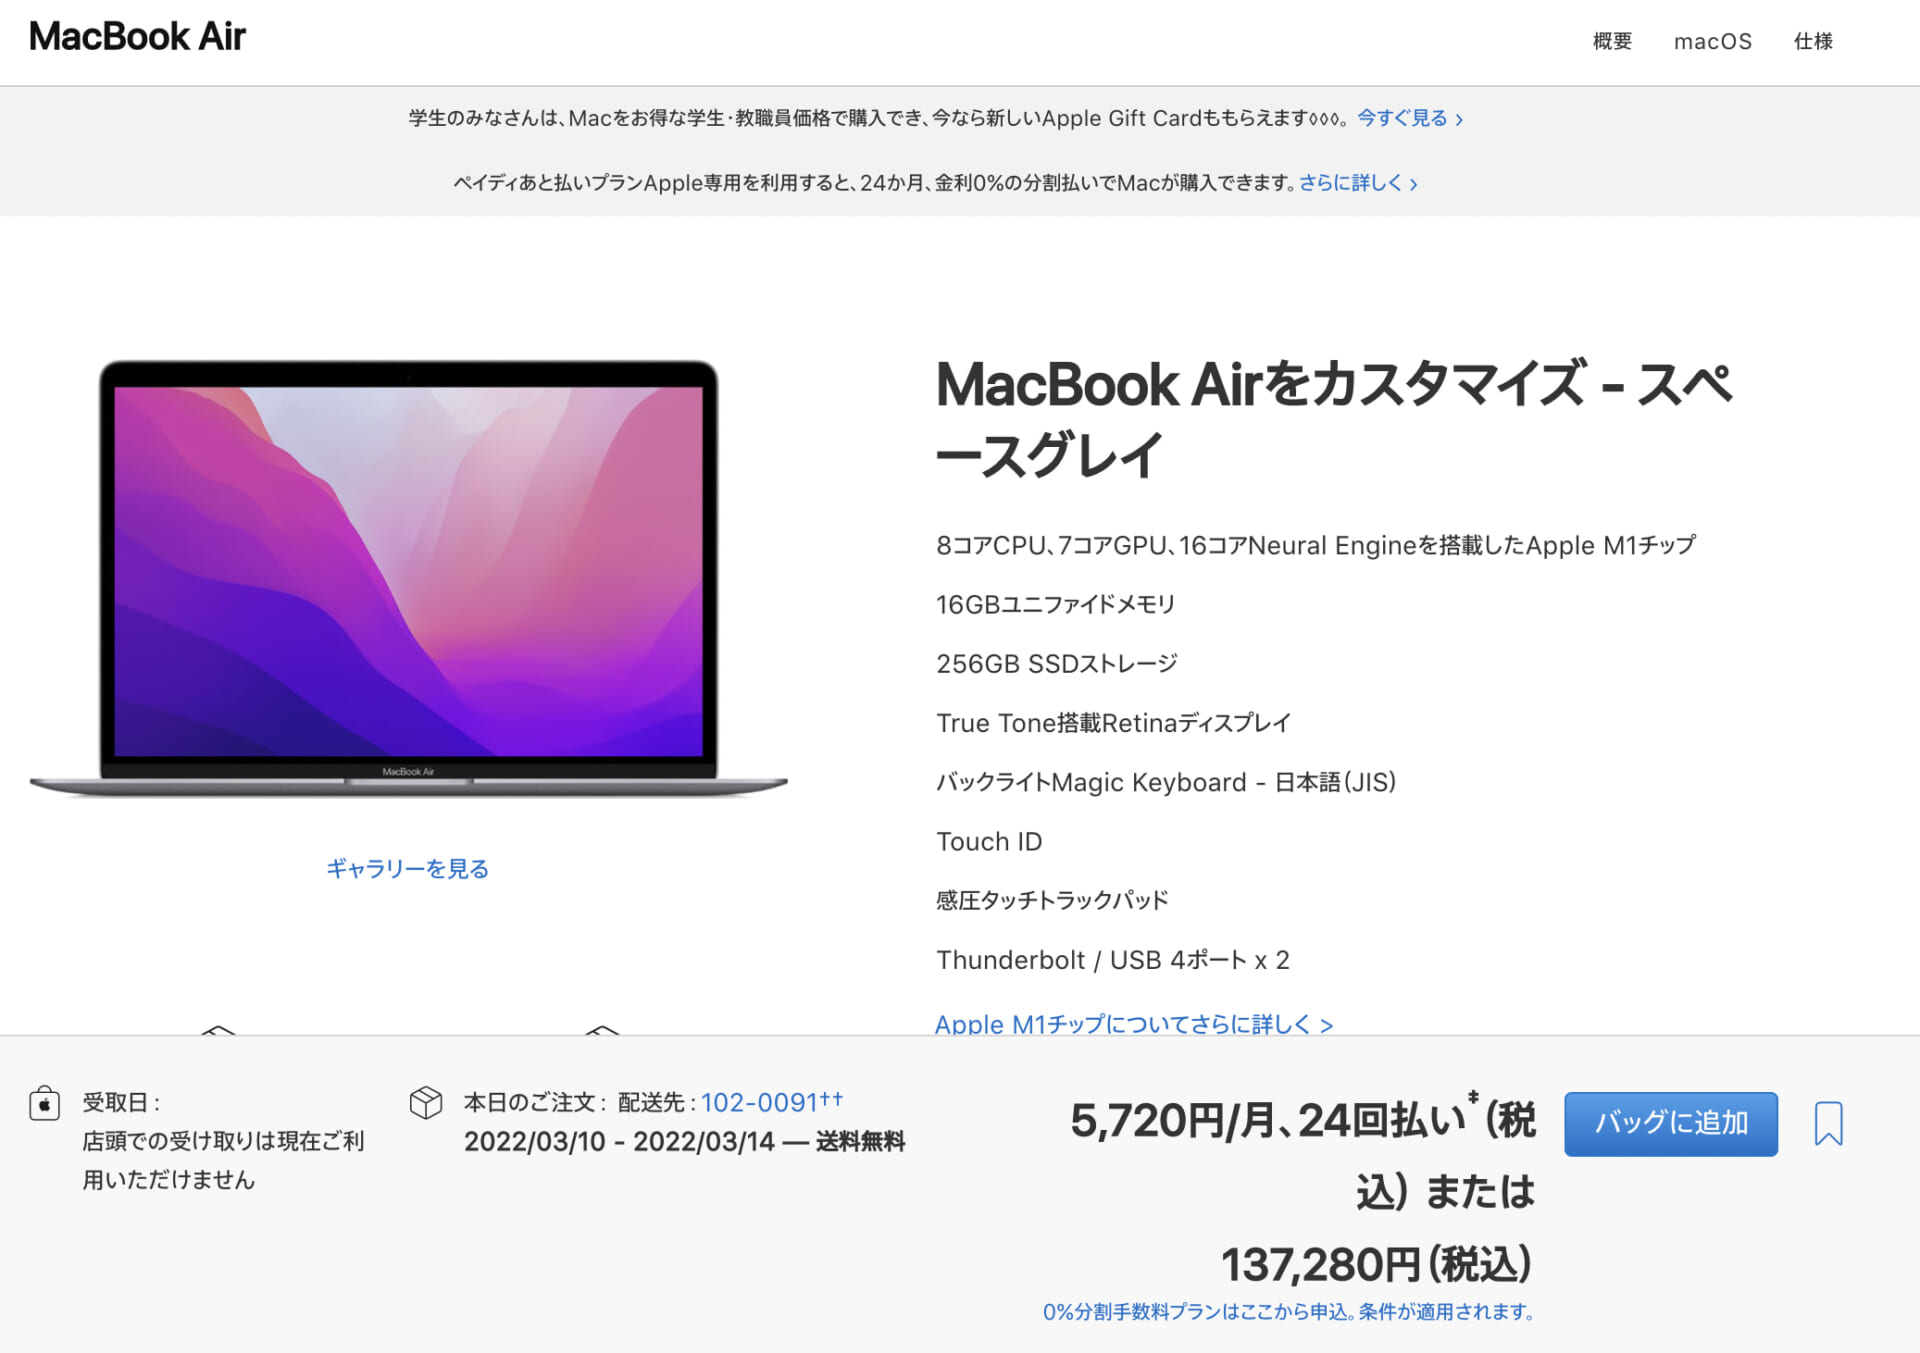The height and width of the screenshot is (1353, 1920).
Task: Click the partially visible box icon below gallery
Action: pyautogui.click(x=218, y=1029)
